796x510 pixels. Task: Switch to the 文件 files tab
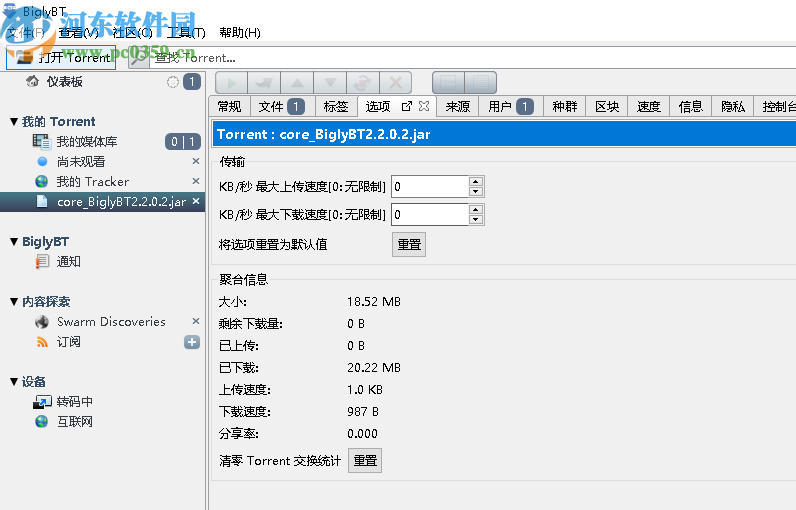[x=282, y=107]
